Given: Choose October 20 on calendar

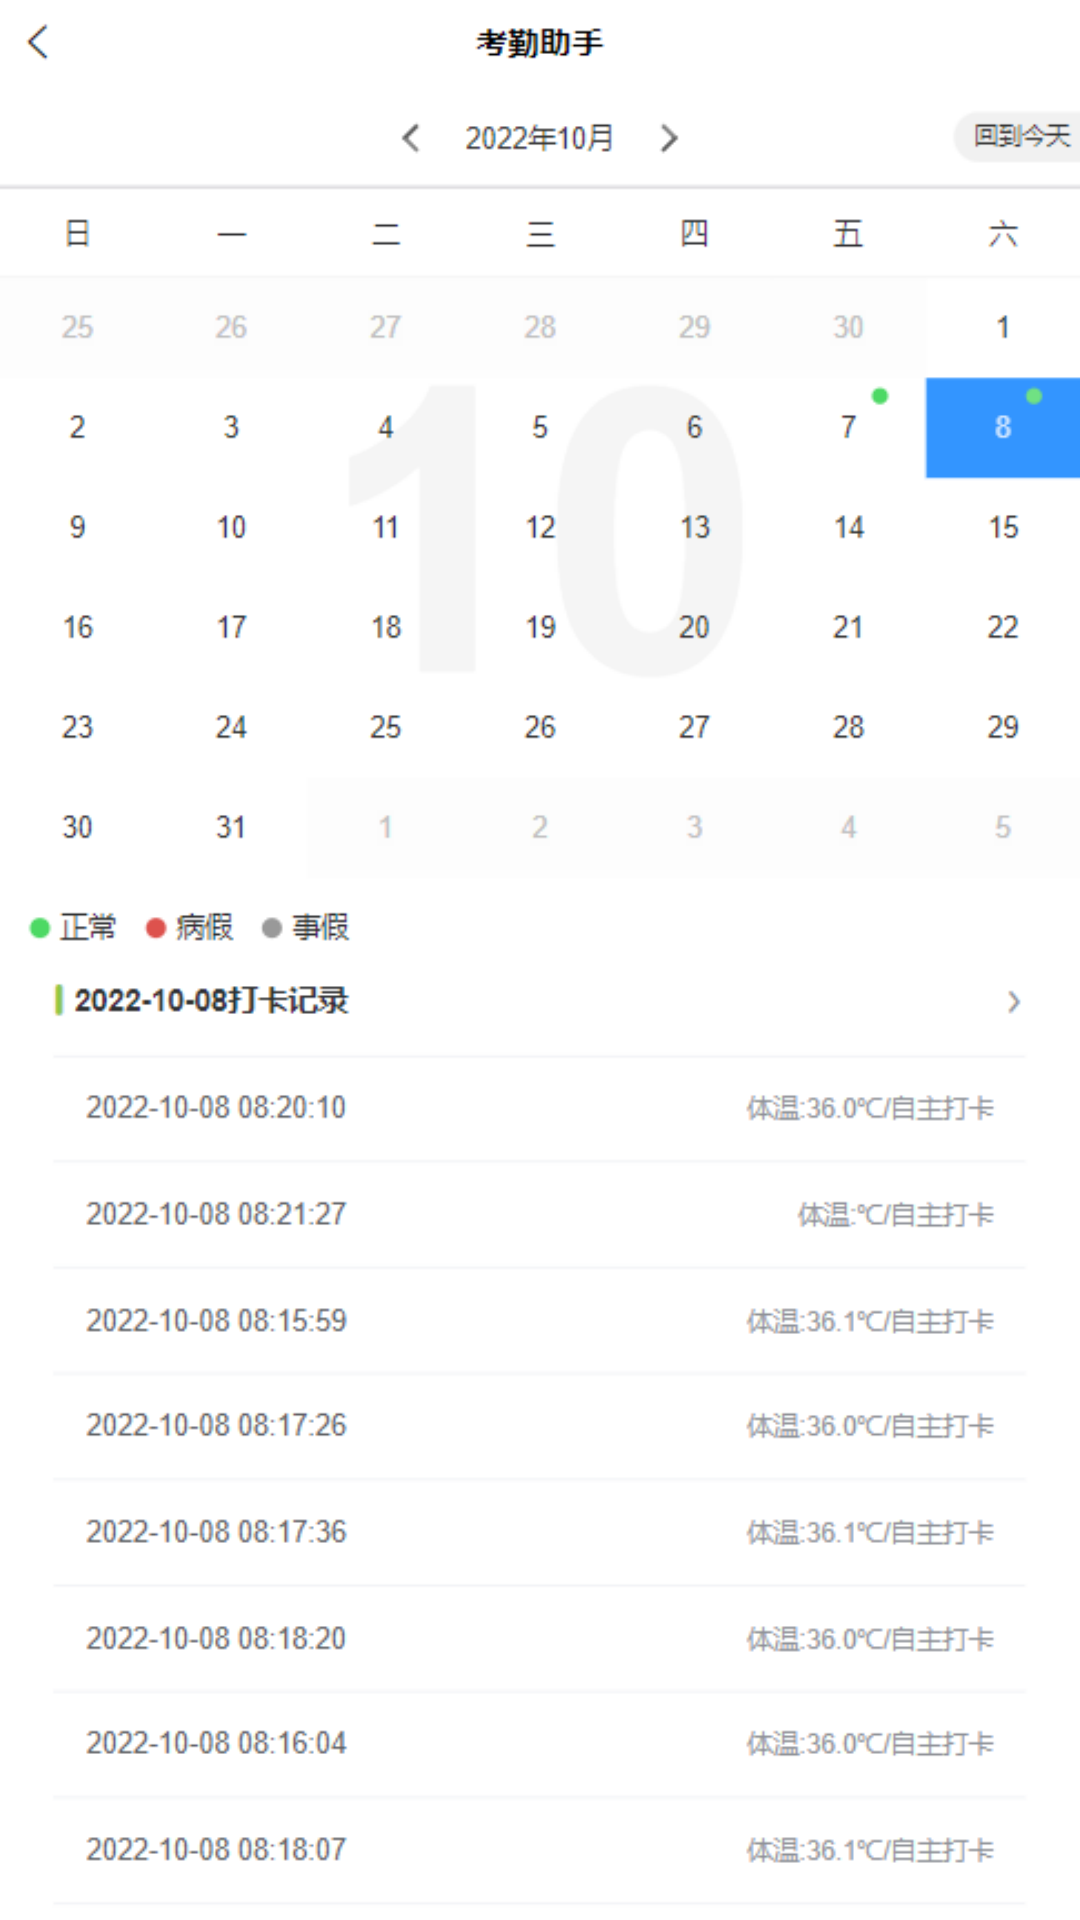Looking at the screenshot, I should tap(694, 627).
